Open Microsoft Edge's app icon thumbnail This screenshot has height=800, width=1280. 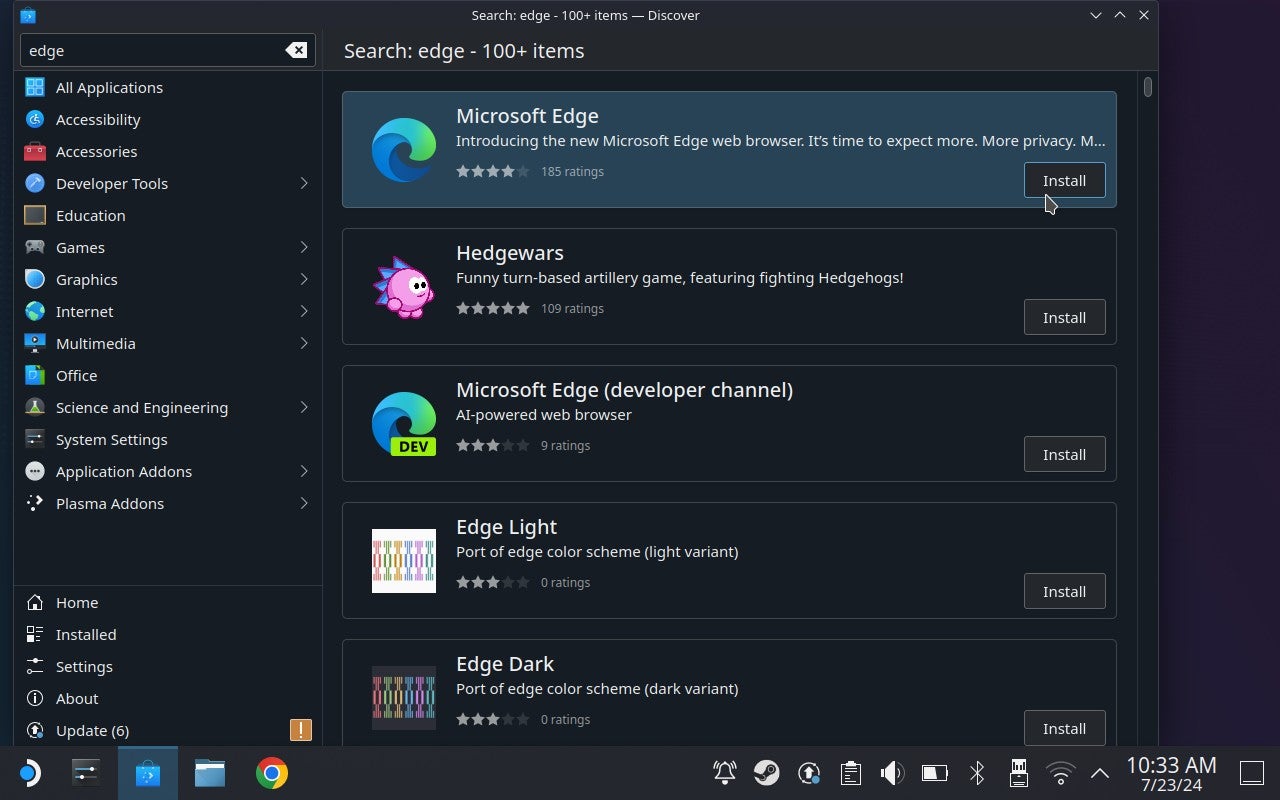click(403, 149)
